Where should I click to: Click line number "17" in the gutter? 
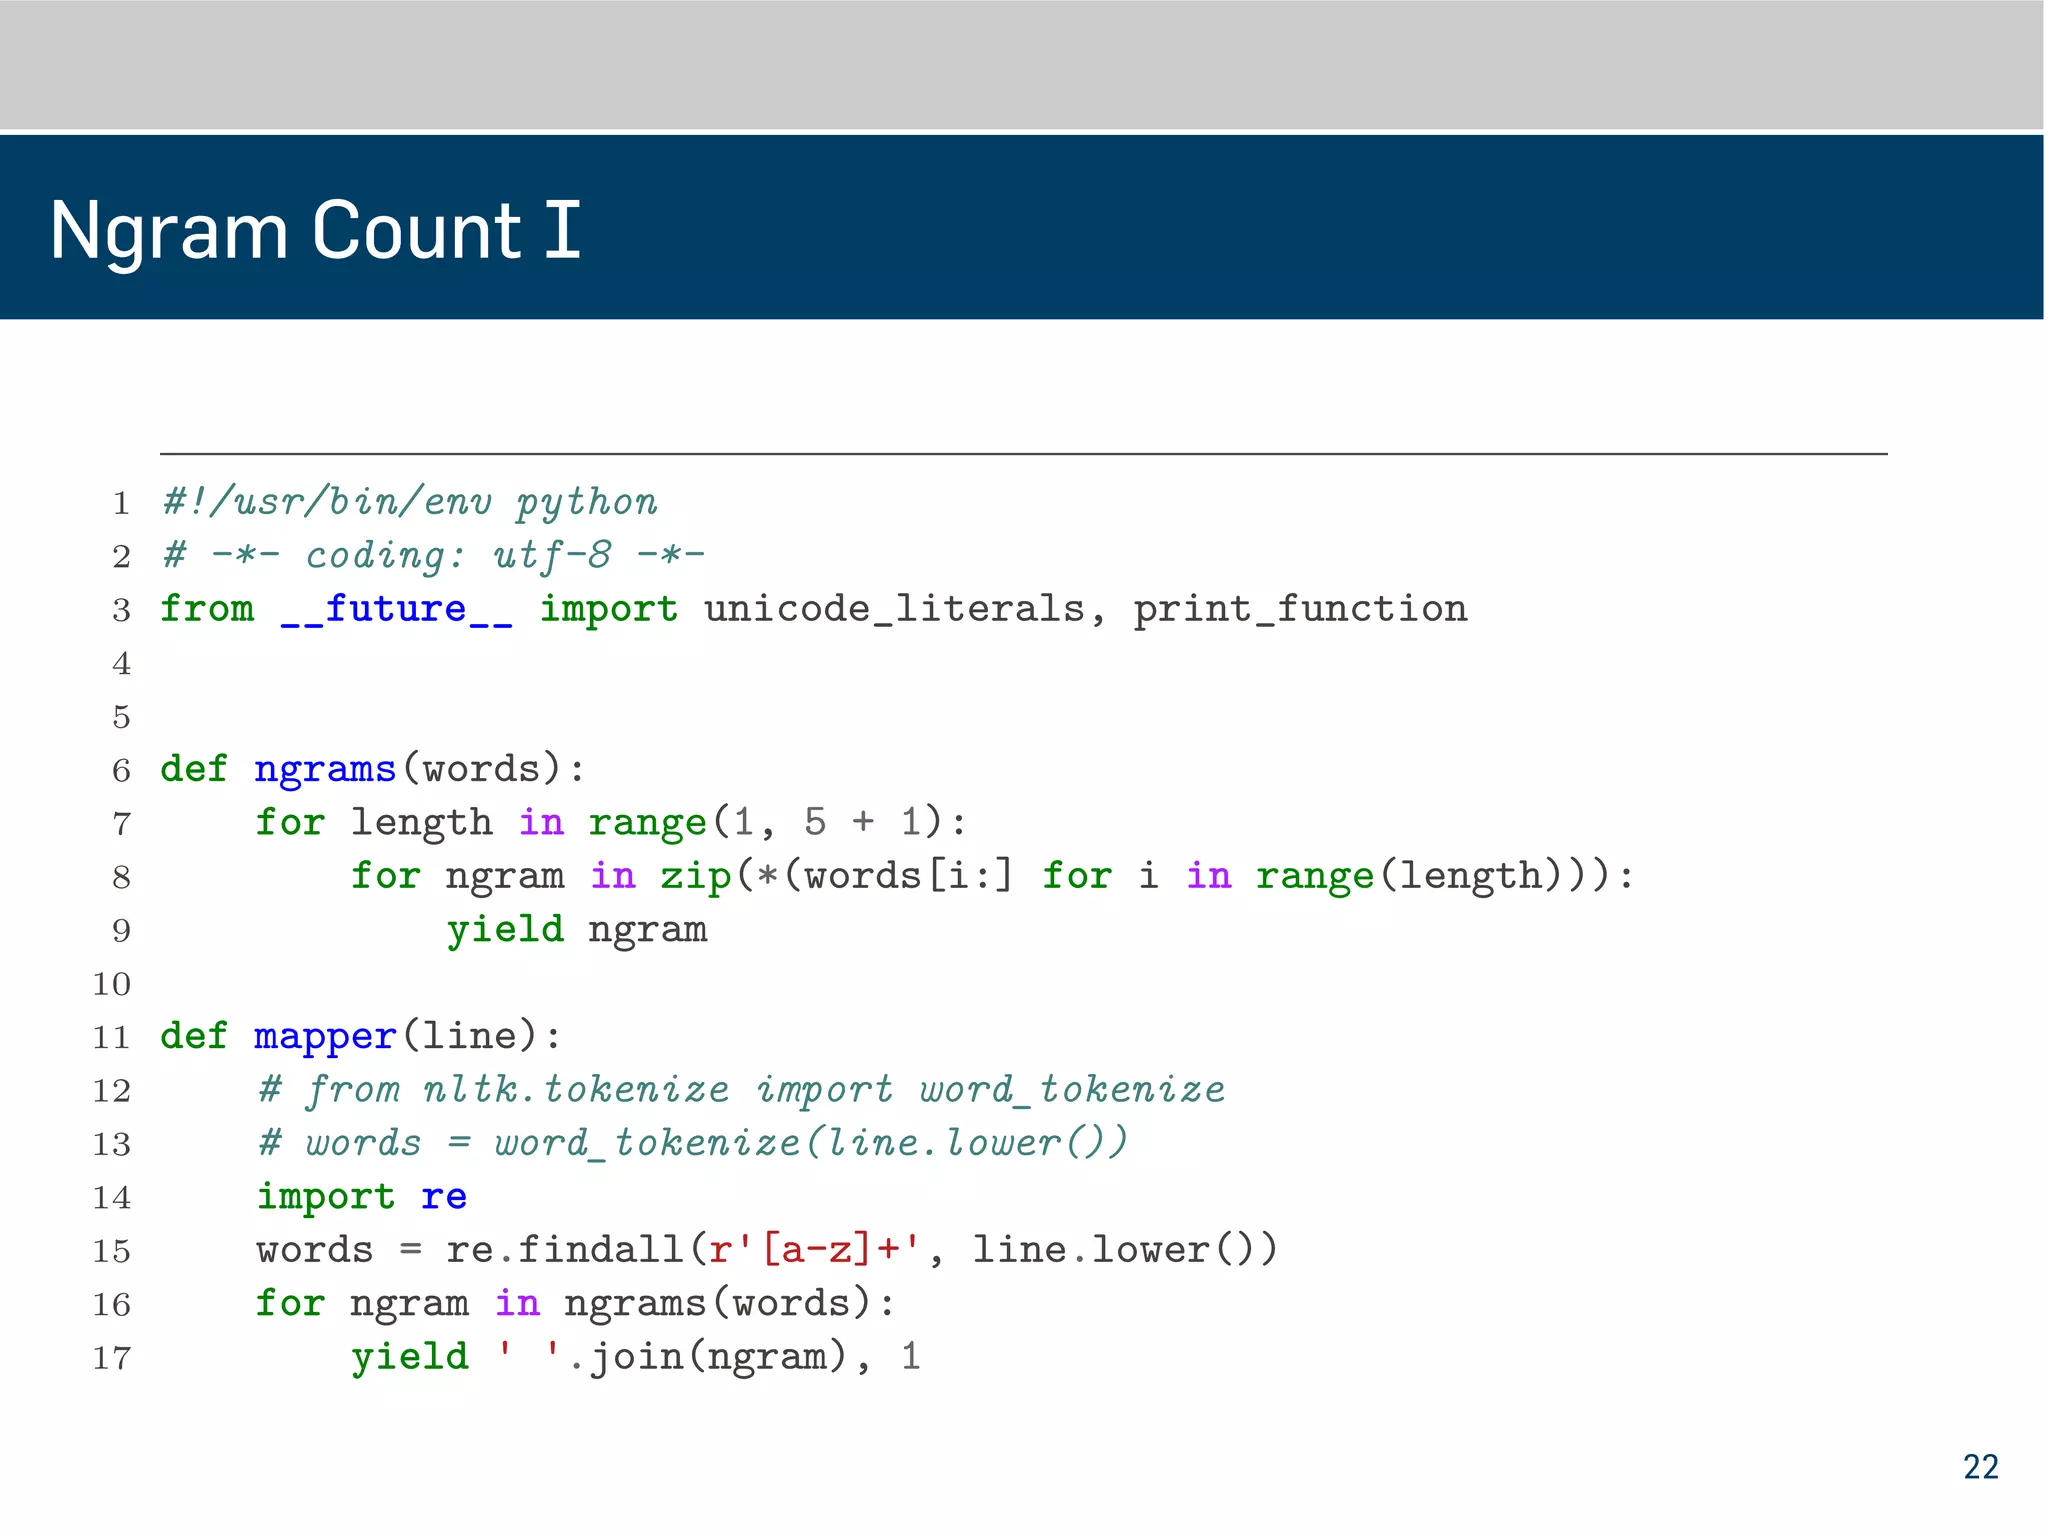click(112, 1358)
